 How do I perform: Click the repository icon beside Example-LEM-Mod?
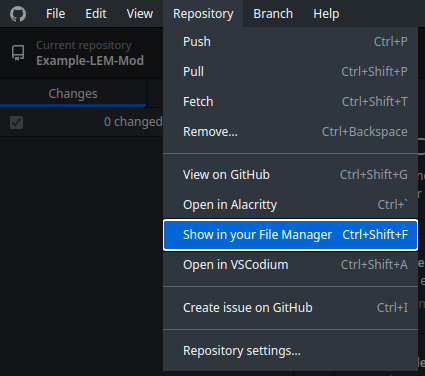coord(18,53)
